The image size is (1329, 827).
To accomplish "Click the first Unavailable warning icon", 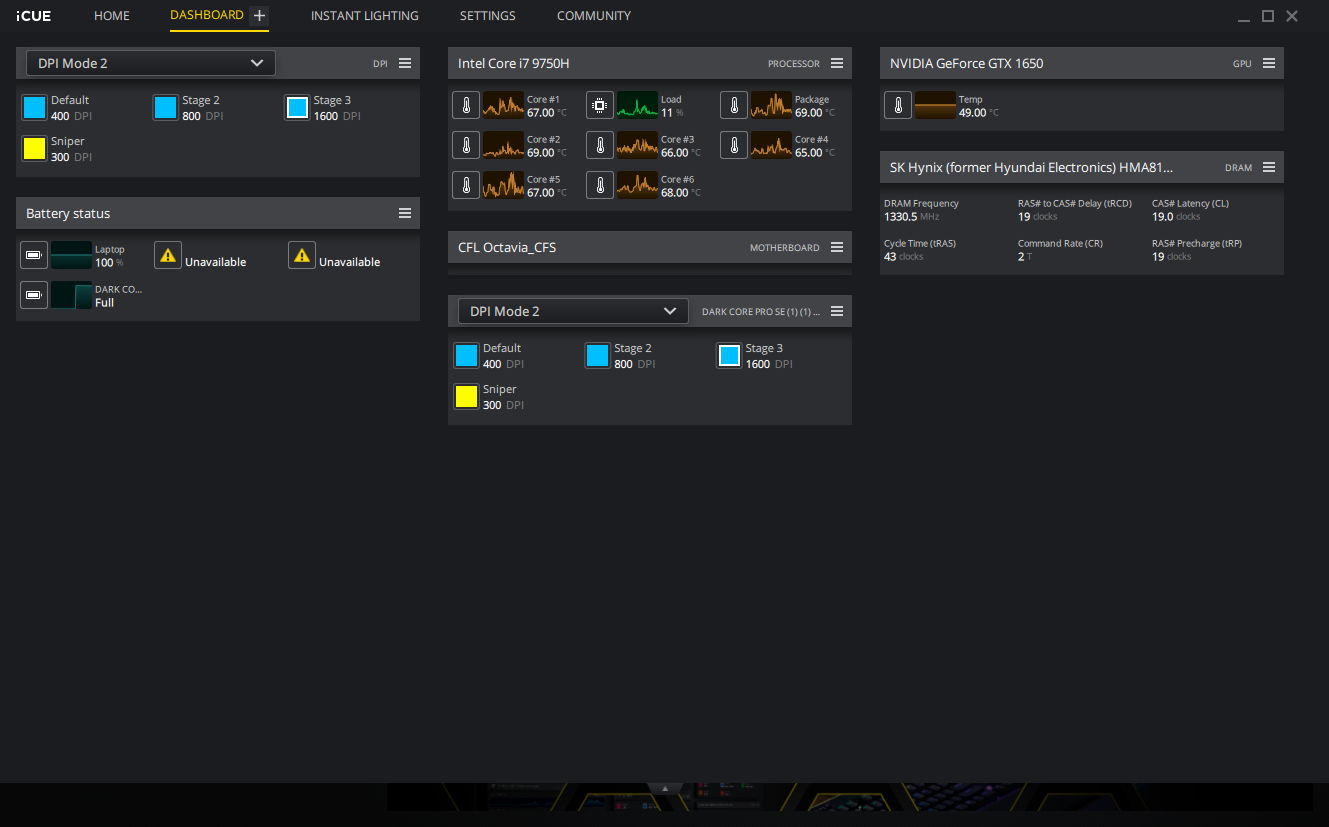I will 168,255.
